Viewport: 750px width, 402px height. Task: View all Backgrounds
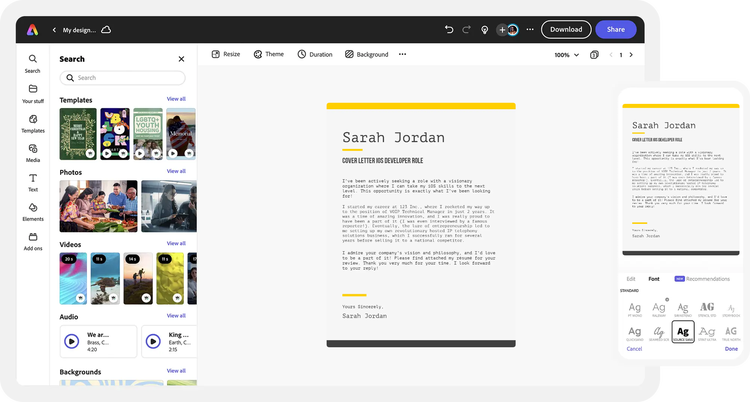click(x=176, y=371)
